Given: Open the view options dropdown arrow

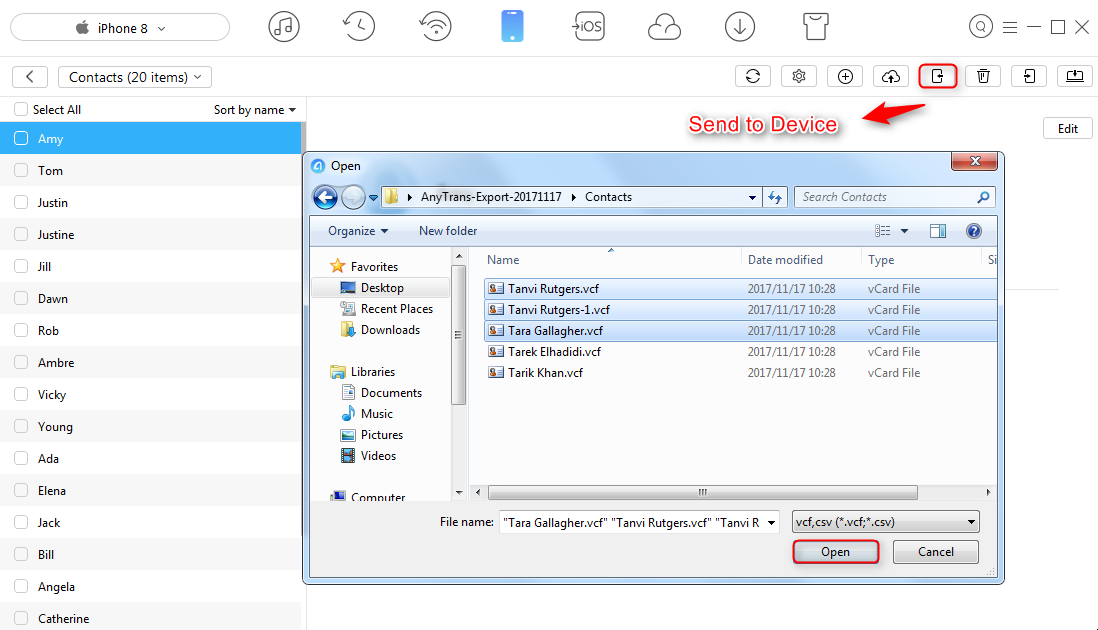Looking at the screenshot, I should point(904,231).
